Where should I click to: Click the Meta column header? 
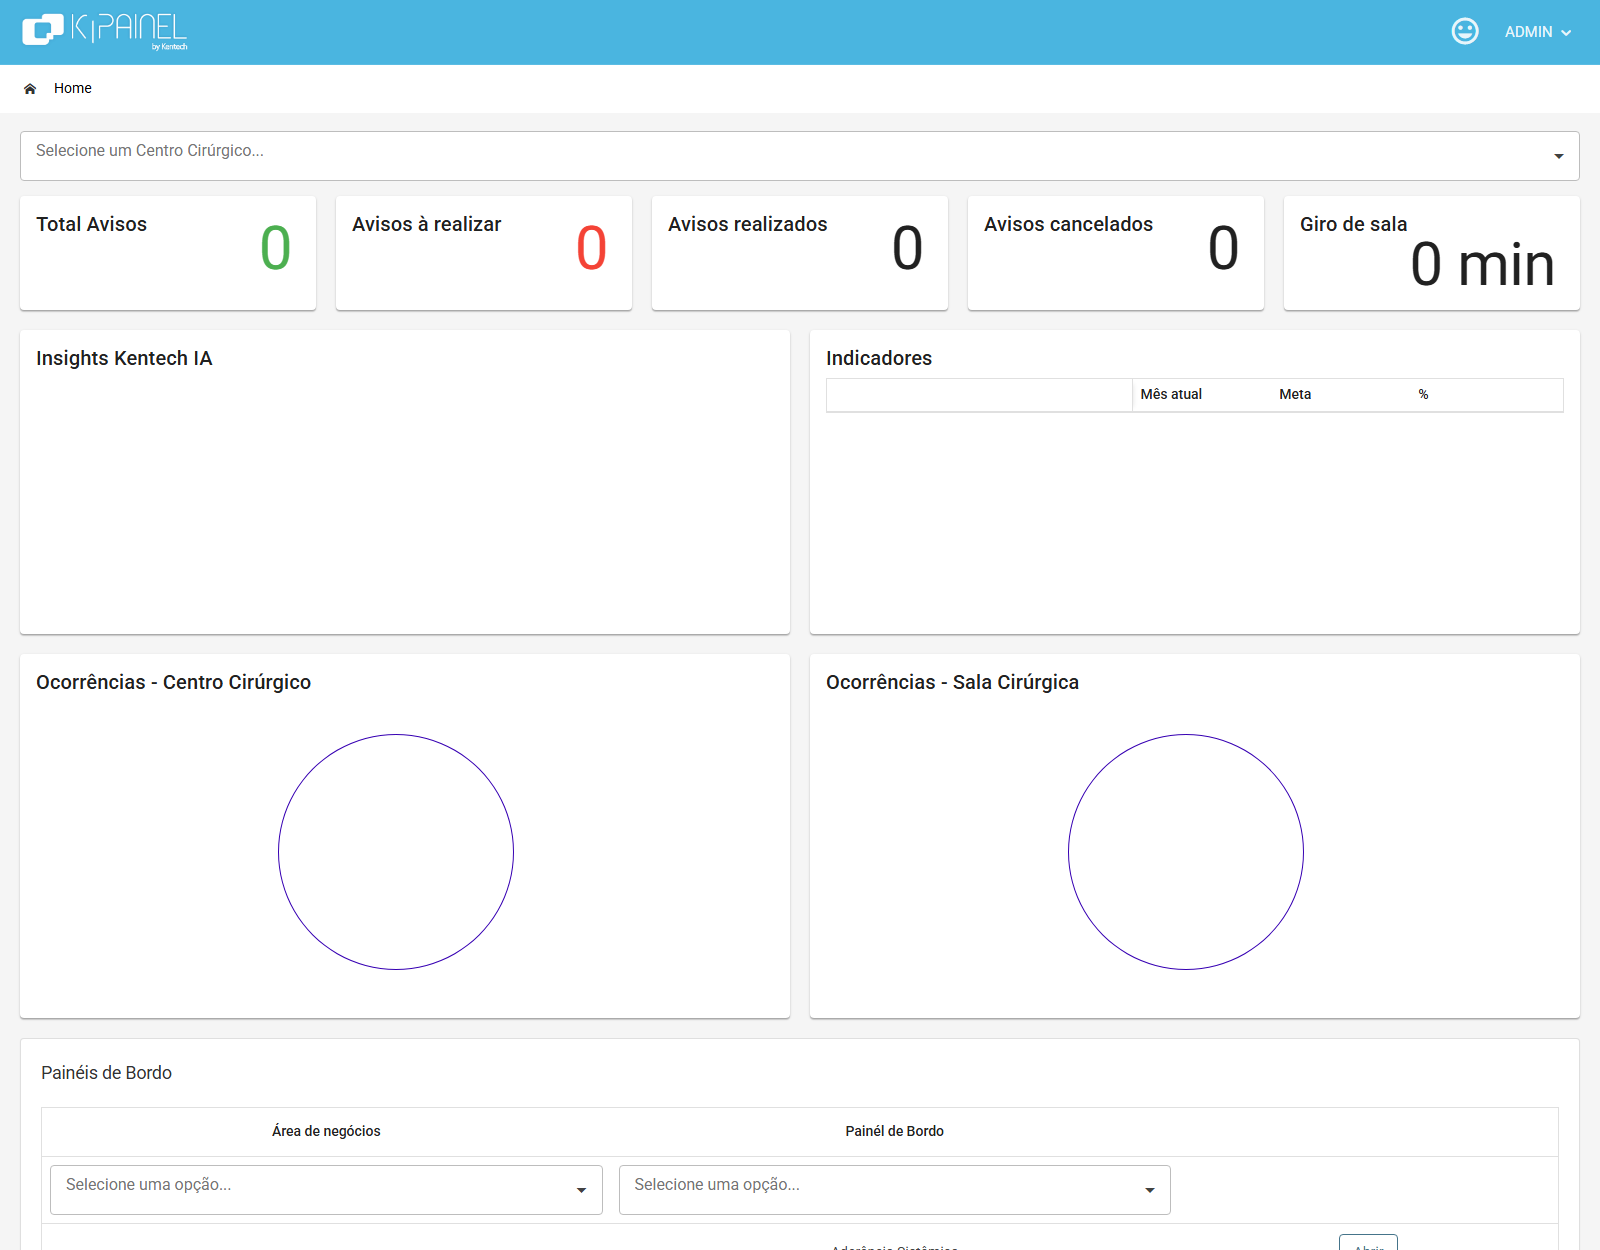coord(1295,394)
